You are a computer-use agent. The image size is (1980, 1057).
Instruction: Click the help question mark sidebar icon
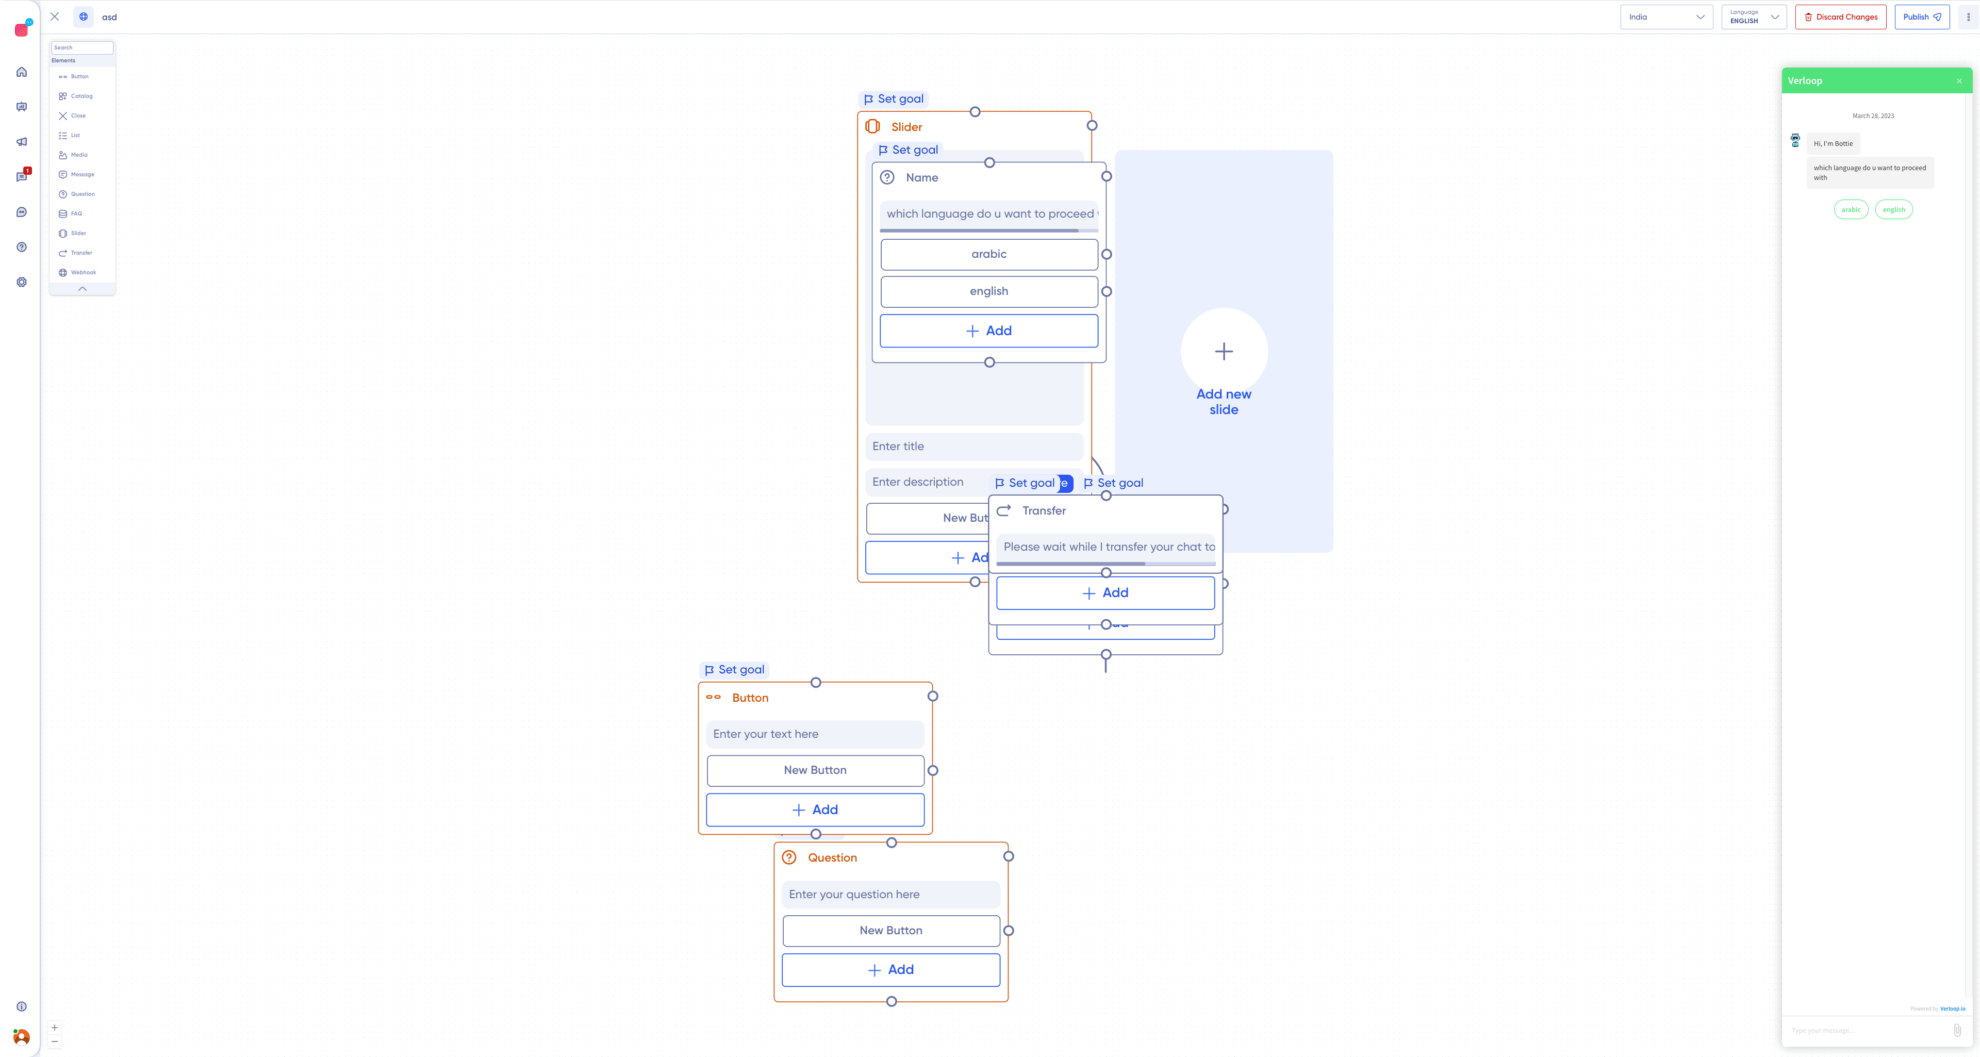pos(21,247)
